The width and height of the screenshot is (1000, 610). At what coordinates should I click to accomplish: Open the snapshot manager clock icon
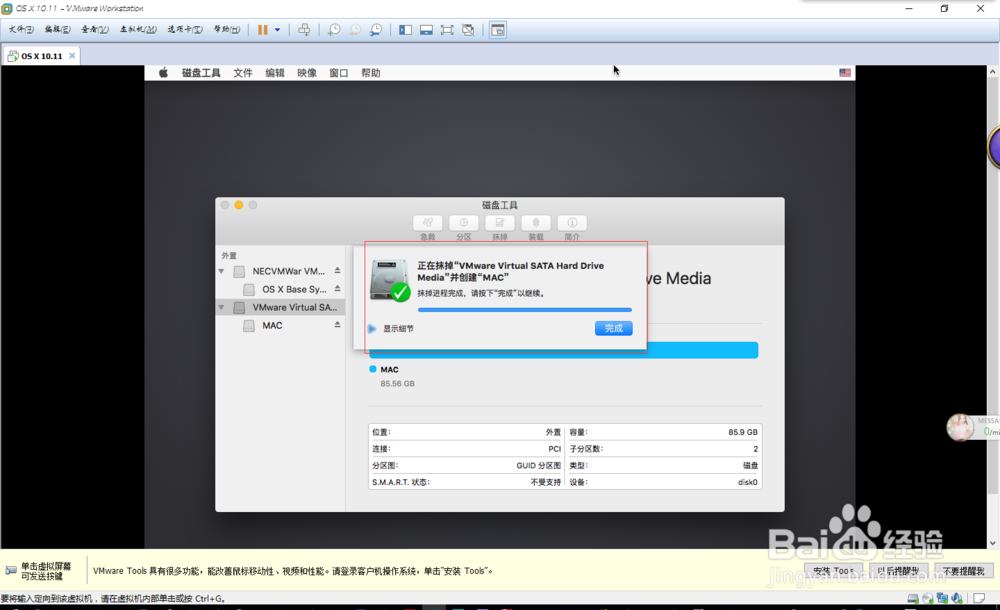click(x=376, y=30)
